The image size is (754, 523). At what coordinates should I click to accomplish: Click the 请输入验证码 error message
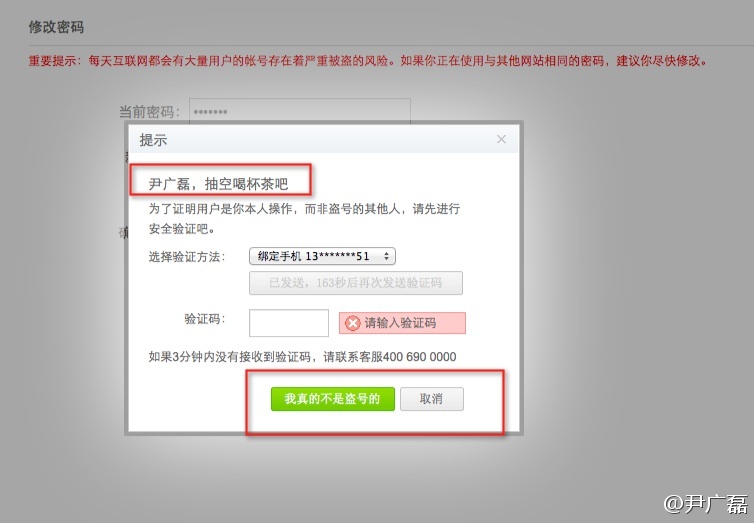coord(402,323)
